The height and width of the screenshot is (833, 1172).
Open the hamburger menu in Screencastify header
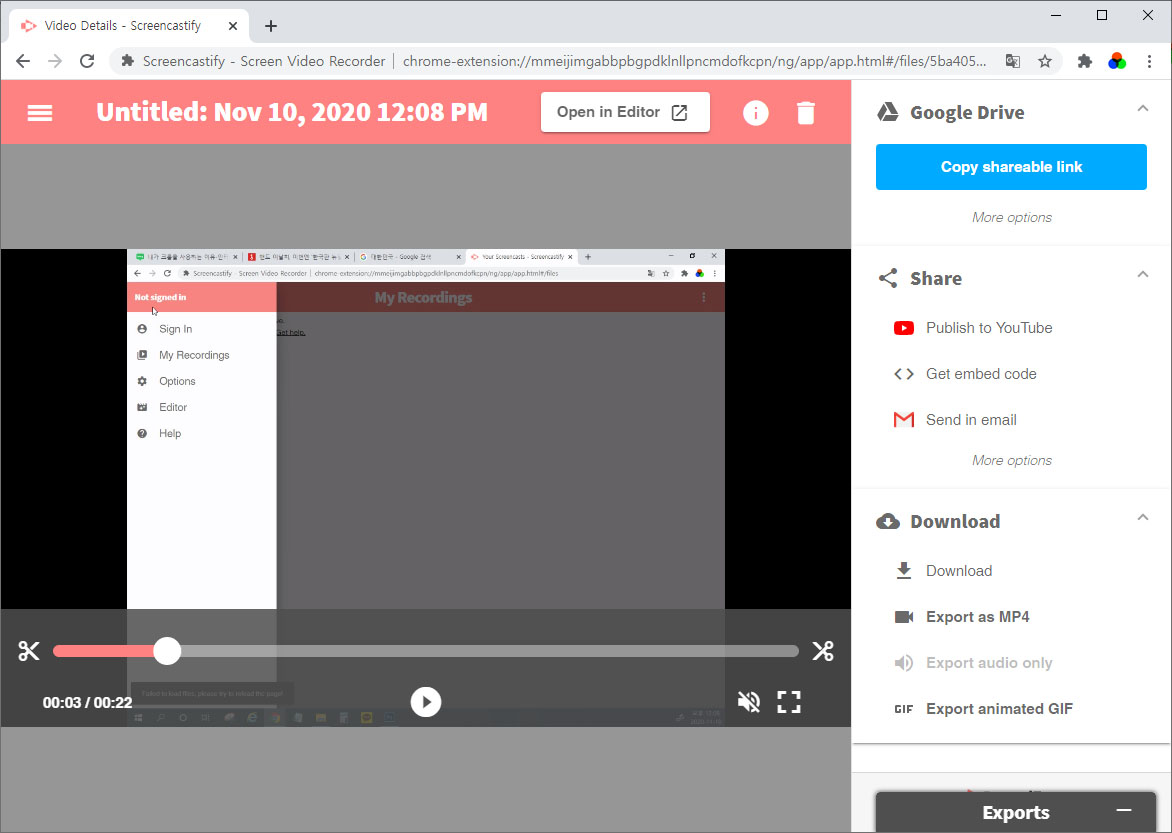tap(40, 113)
